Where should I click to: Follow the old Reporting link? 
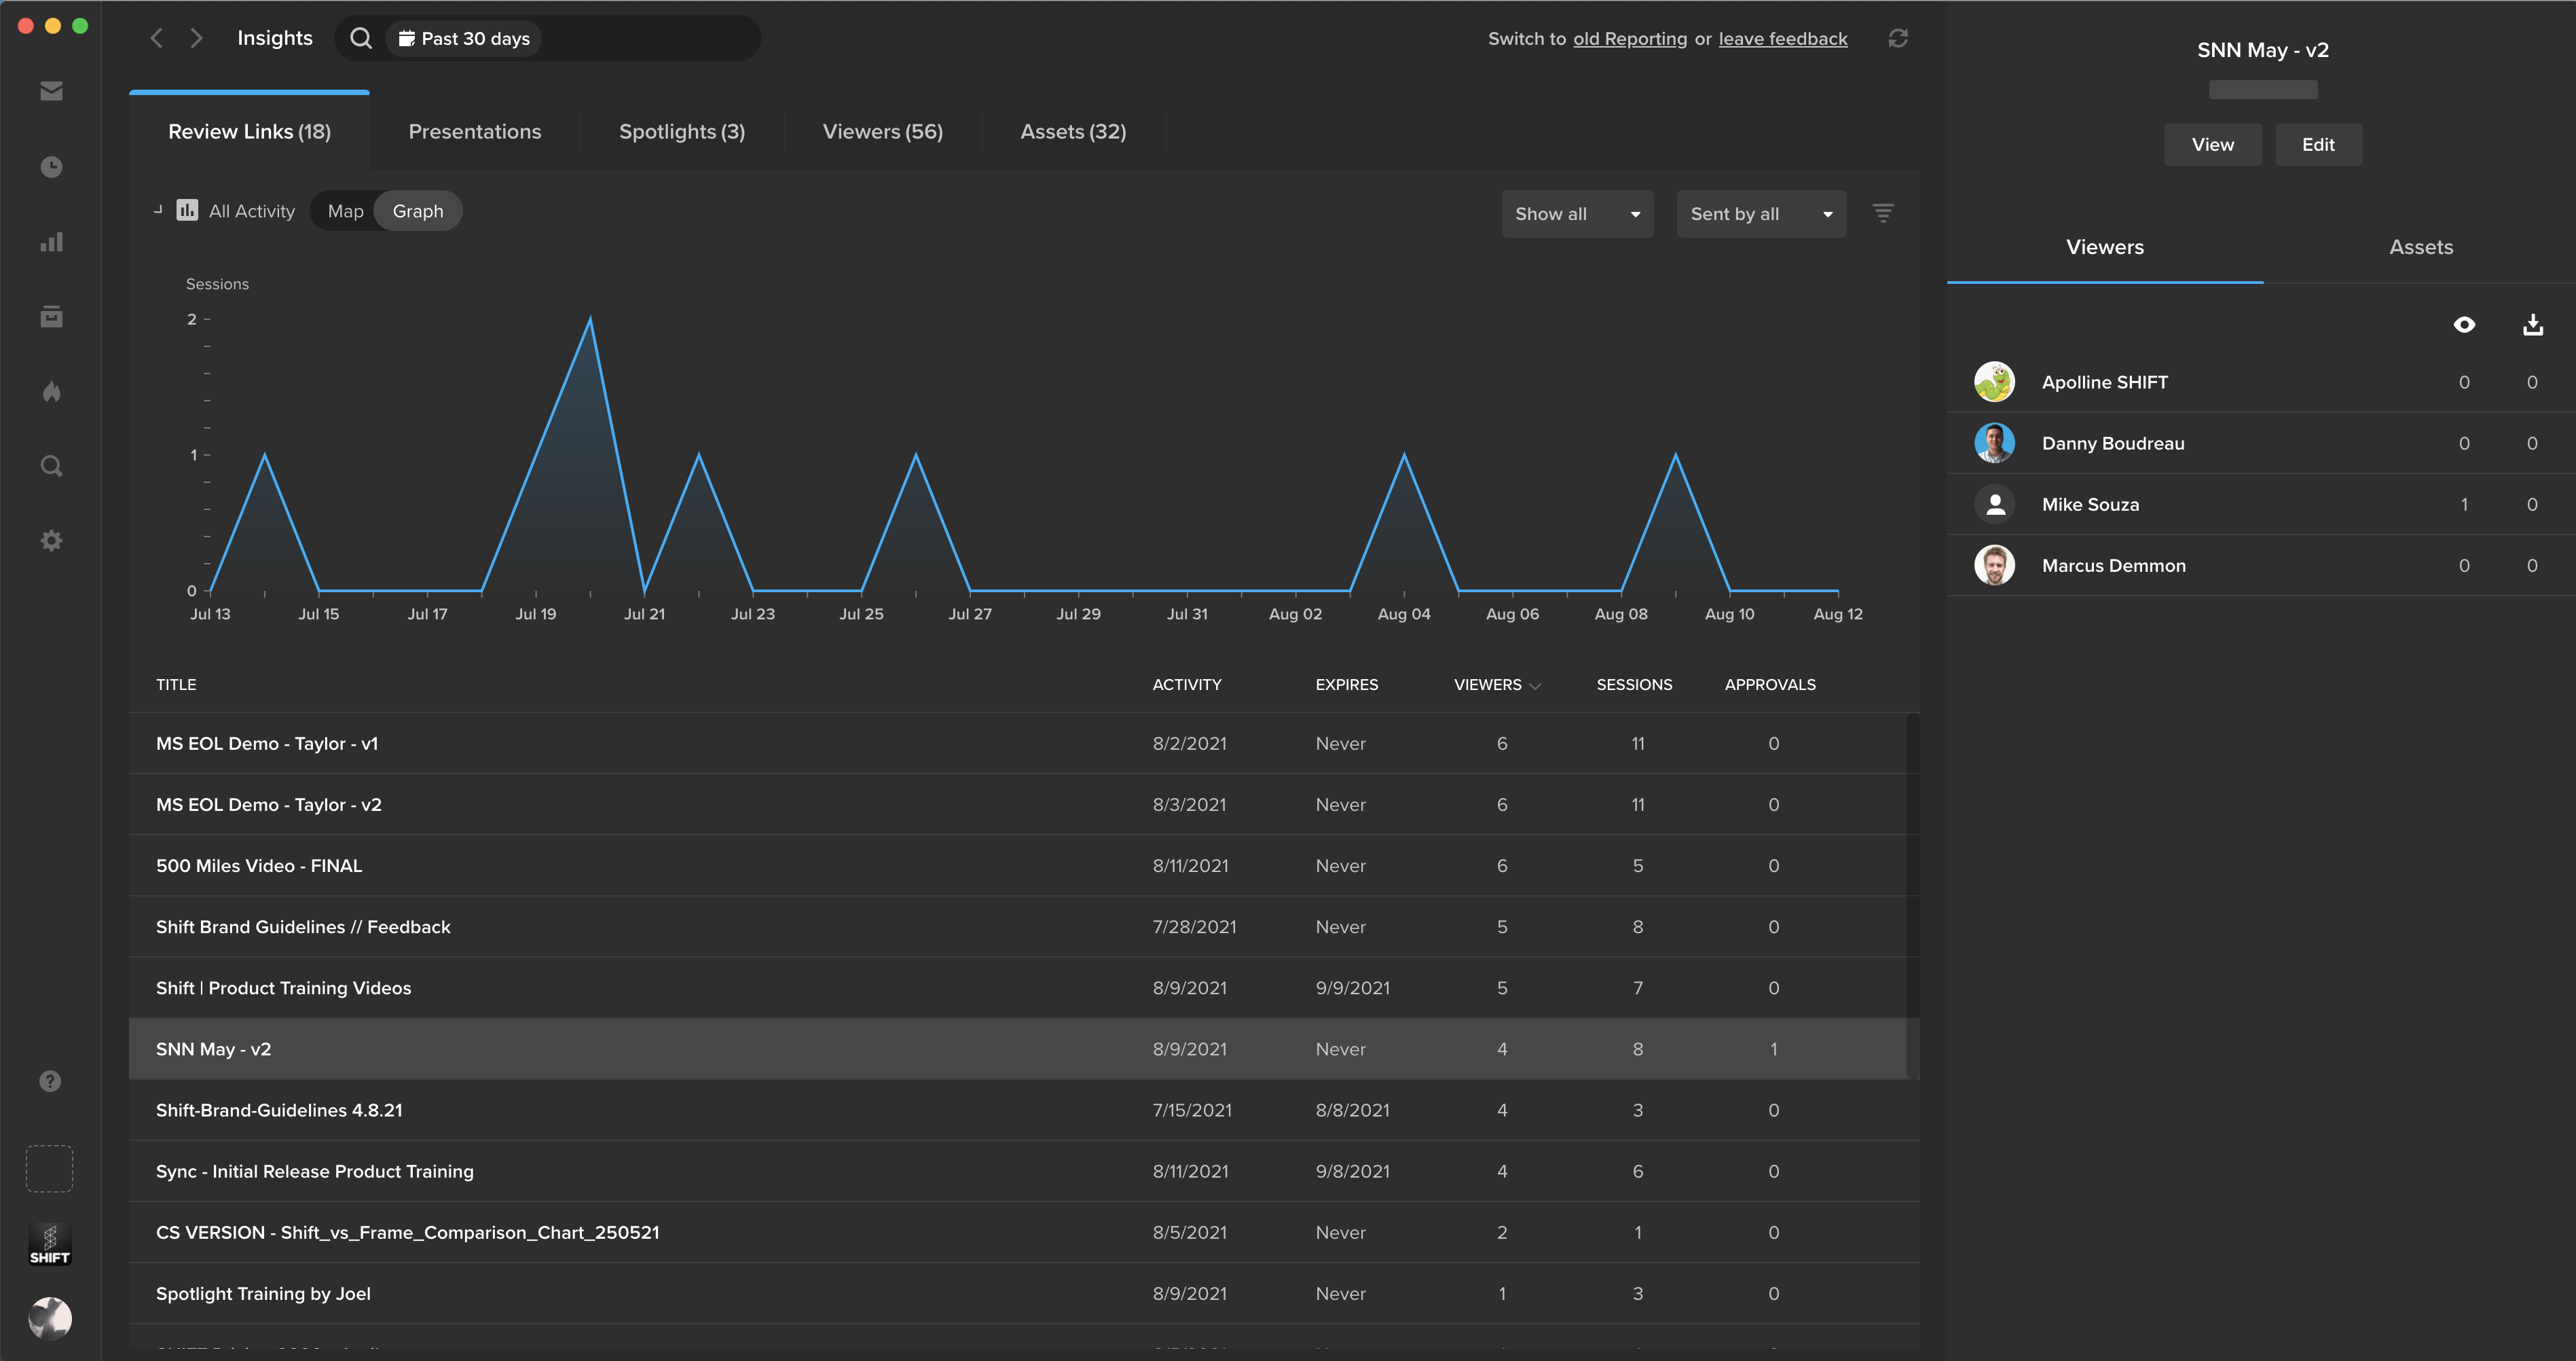tap(1629, 39)
